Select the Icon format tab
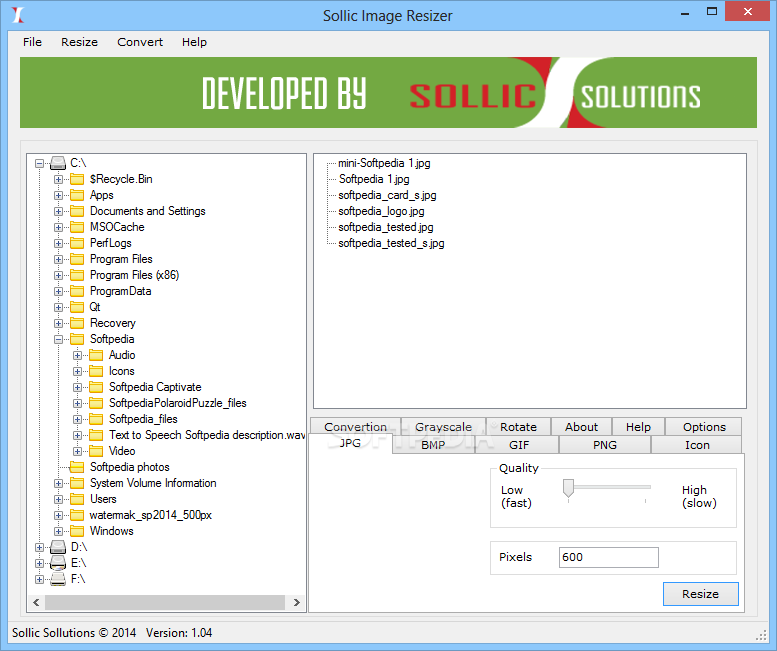The width and height of the screenshot is (777, 651). pyautogui.click(x=697, y=445)
